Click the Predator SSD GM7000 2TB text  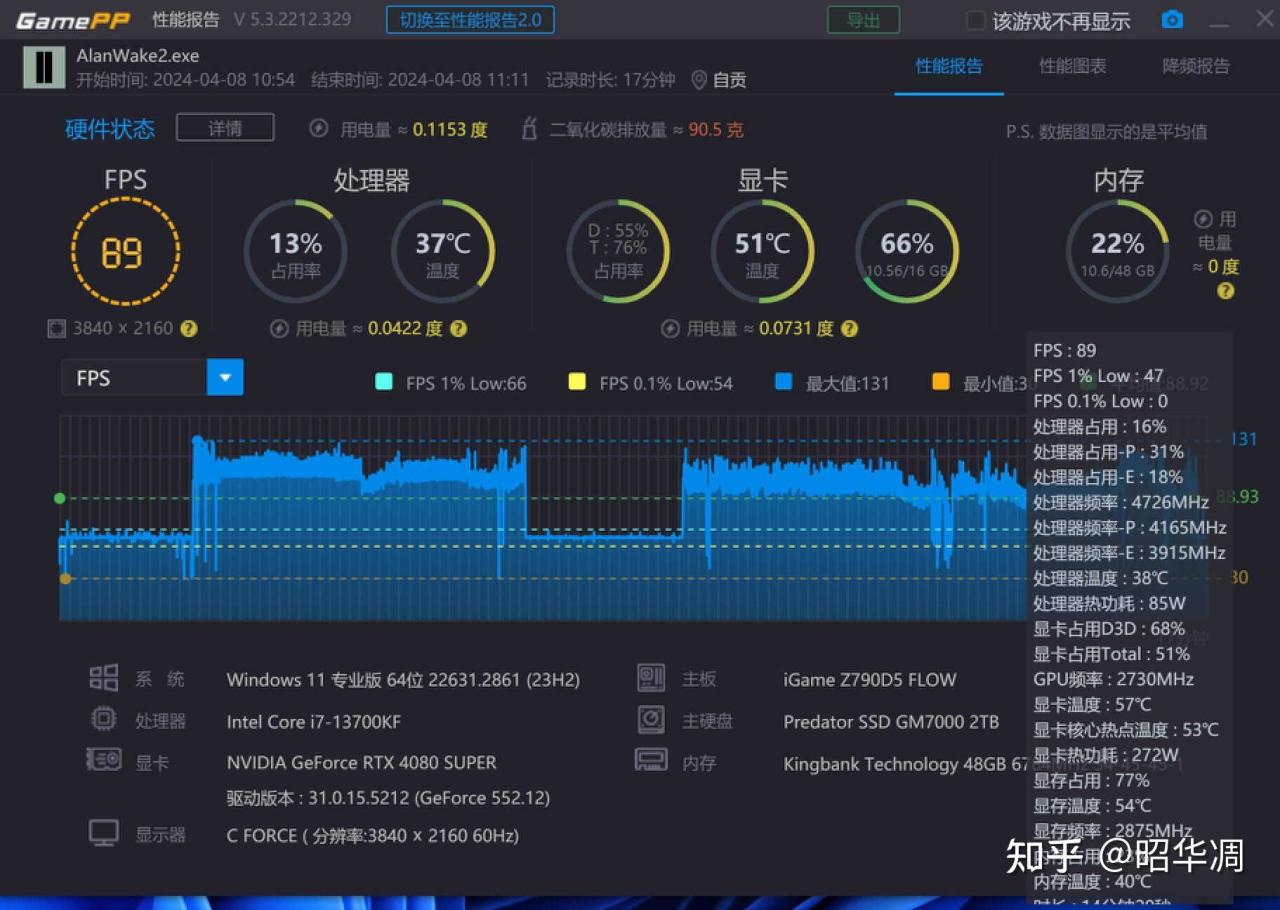[x=891, y=721]
